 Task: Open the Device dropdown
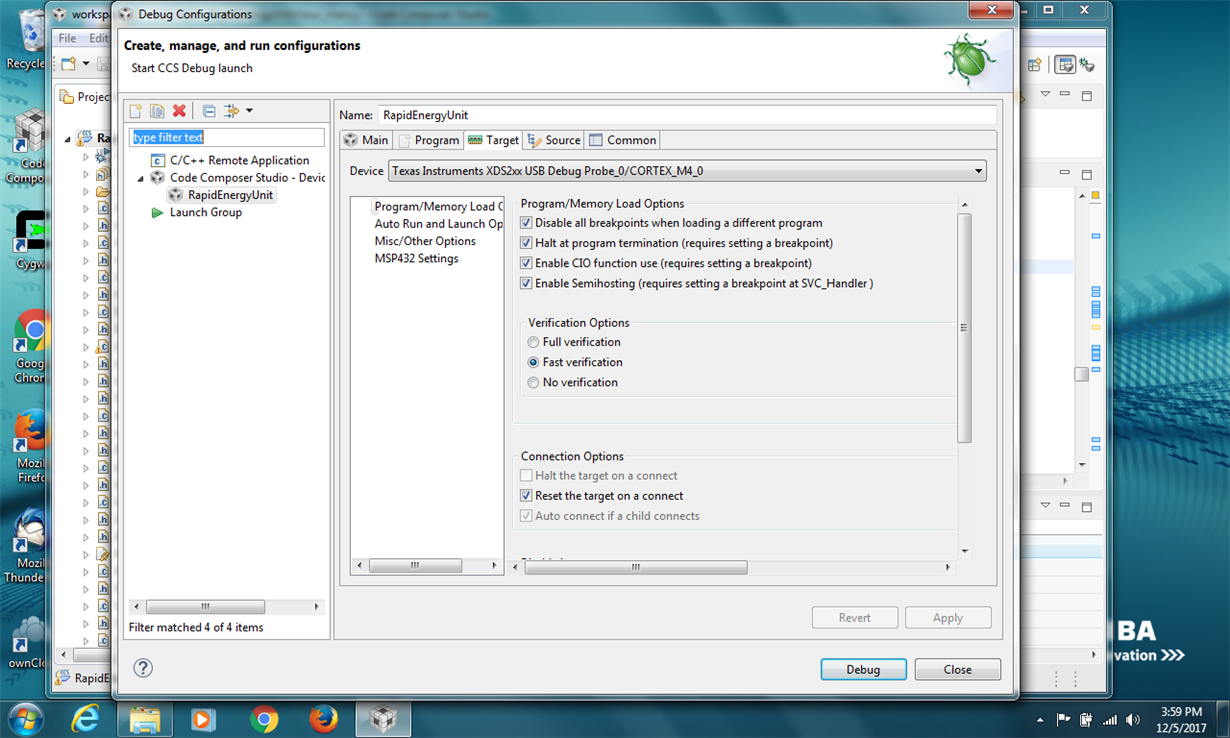pos(687,171)
